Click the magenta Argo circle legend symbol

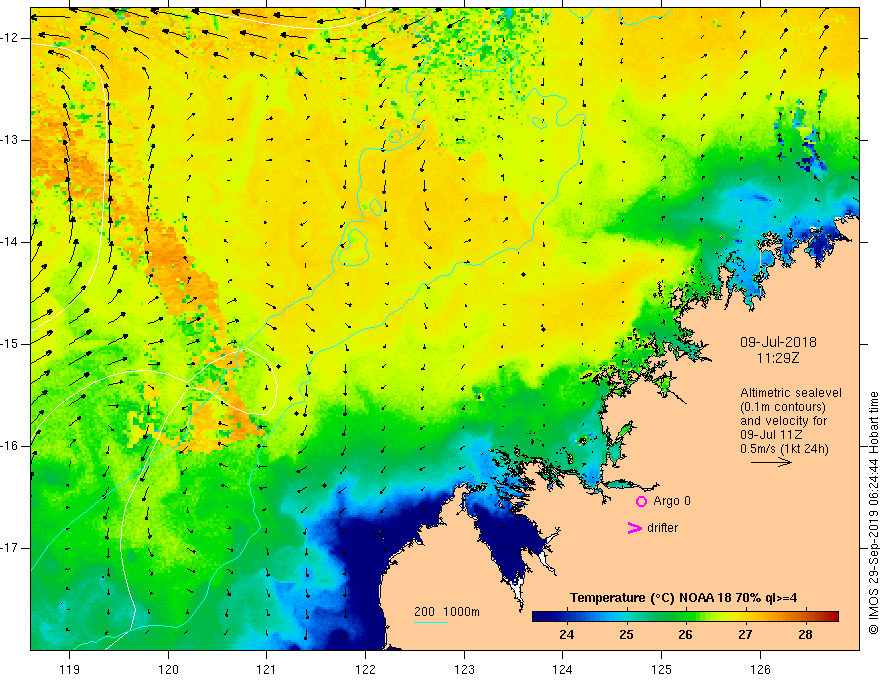pos(641,501)
